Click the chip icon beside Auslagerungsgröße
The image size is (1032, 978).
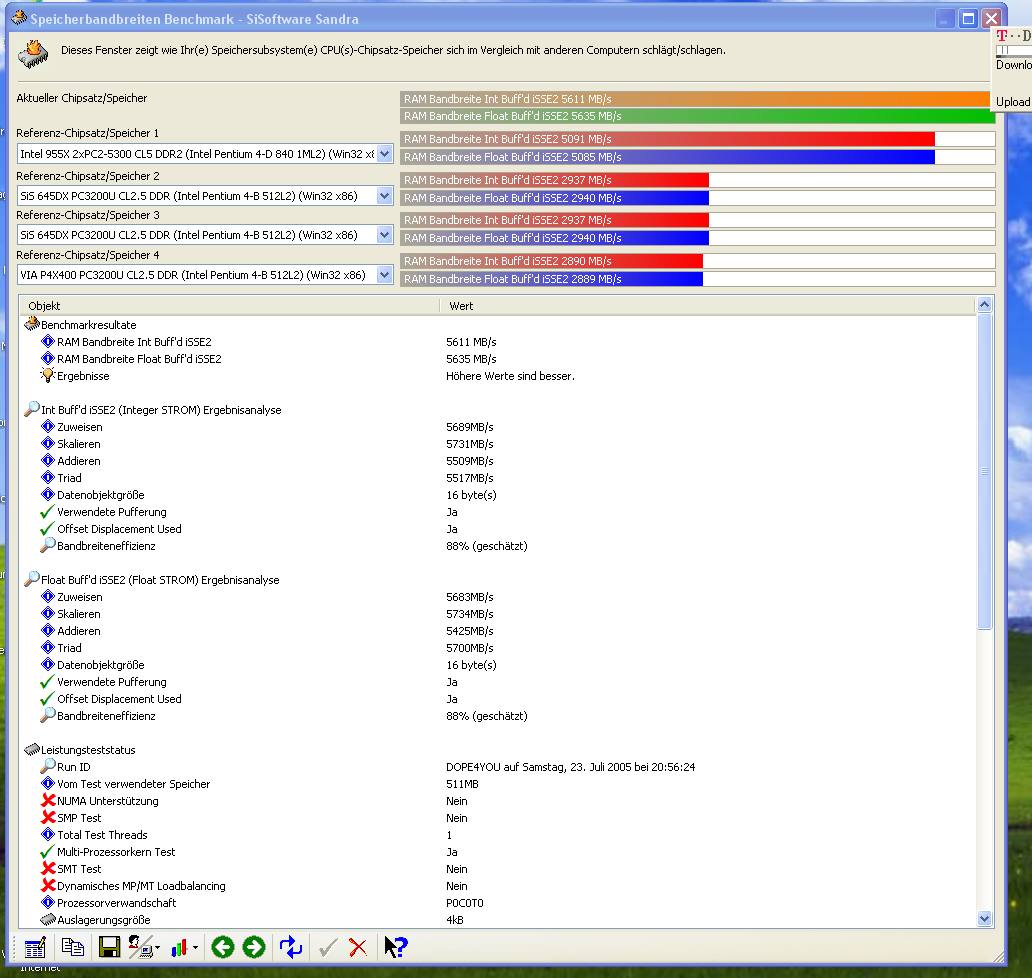pos(47,919)
